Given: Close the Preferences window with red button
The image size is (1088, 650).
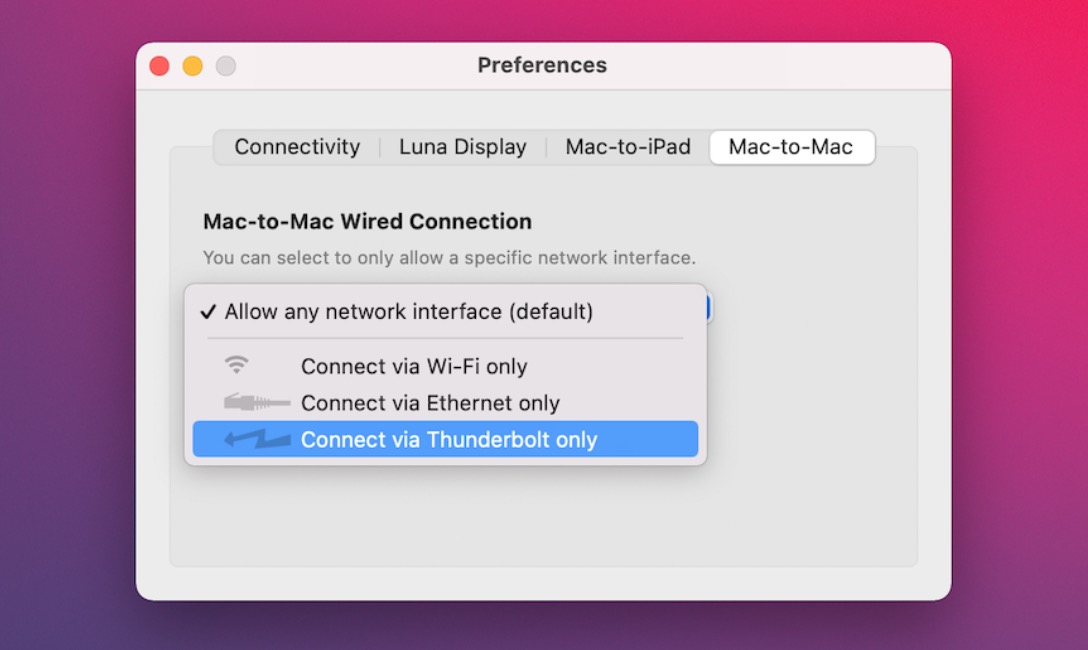Looking at the screenshot, I should [160, 66].
